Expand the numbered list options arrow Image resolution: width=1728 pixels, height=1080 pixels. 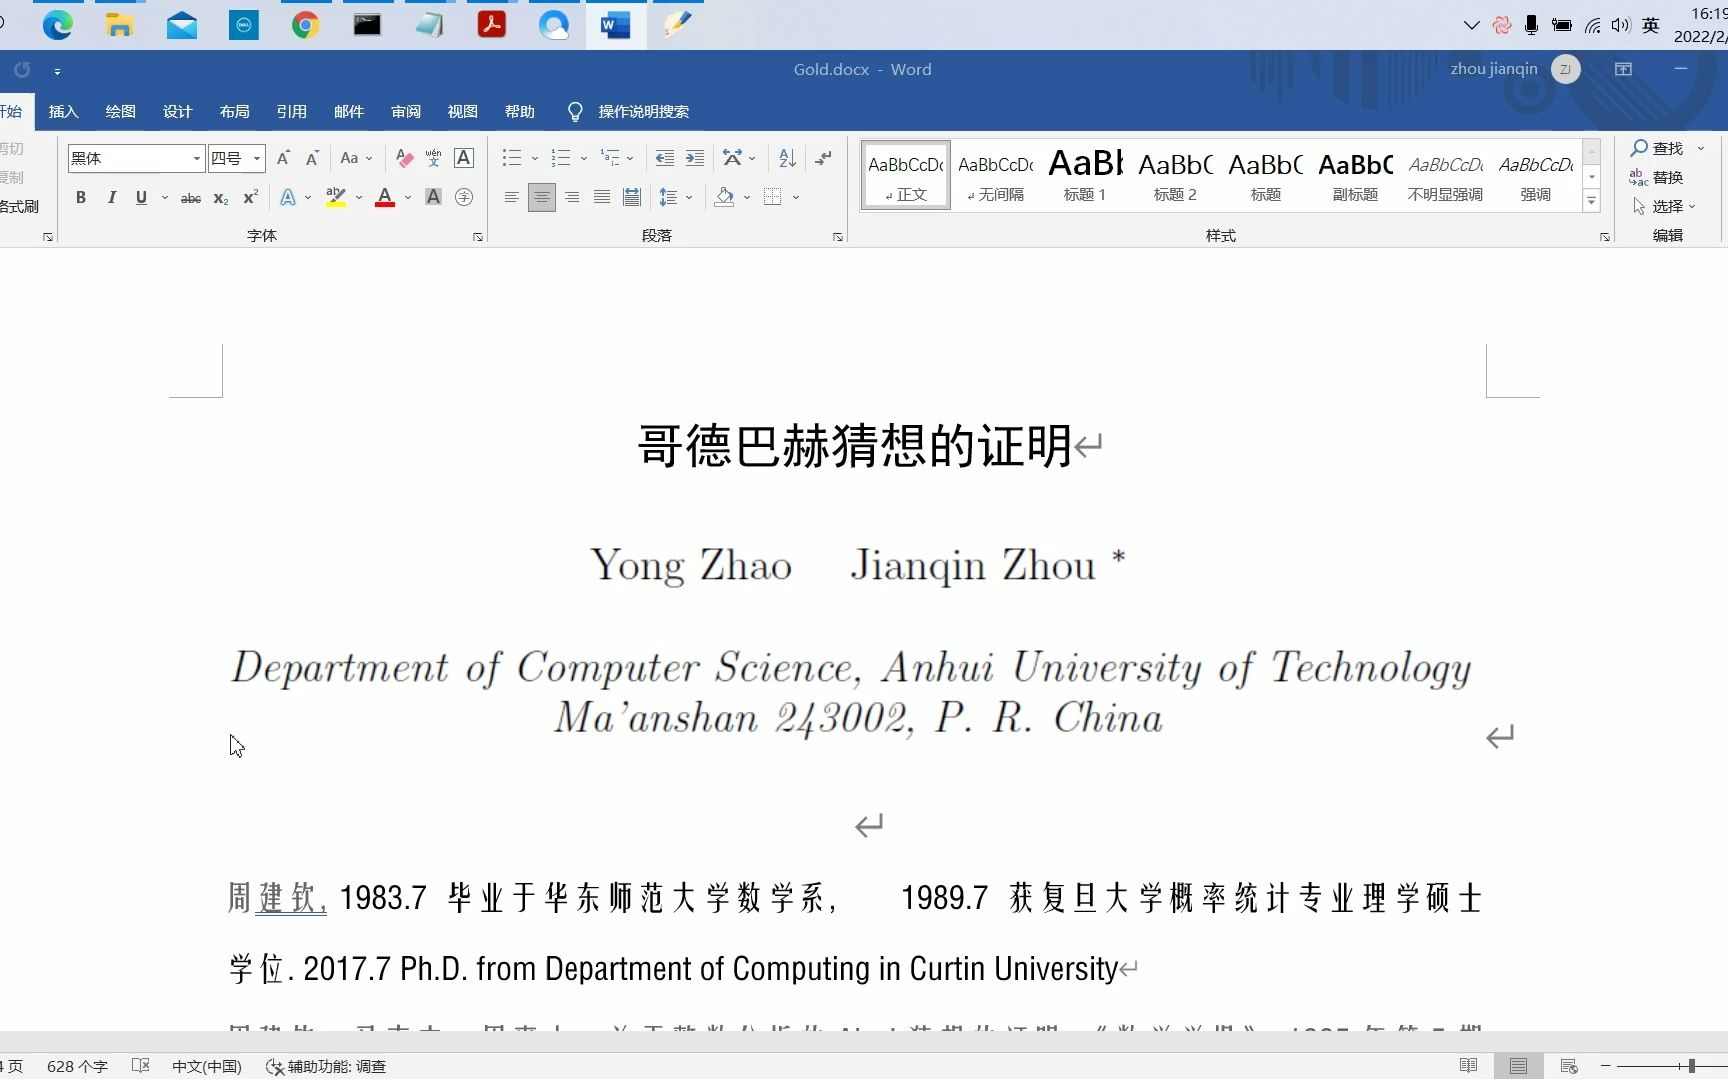[x=584, y=158]
